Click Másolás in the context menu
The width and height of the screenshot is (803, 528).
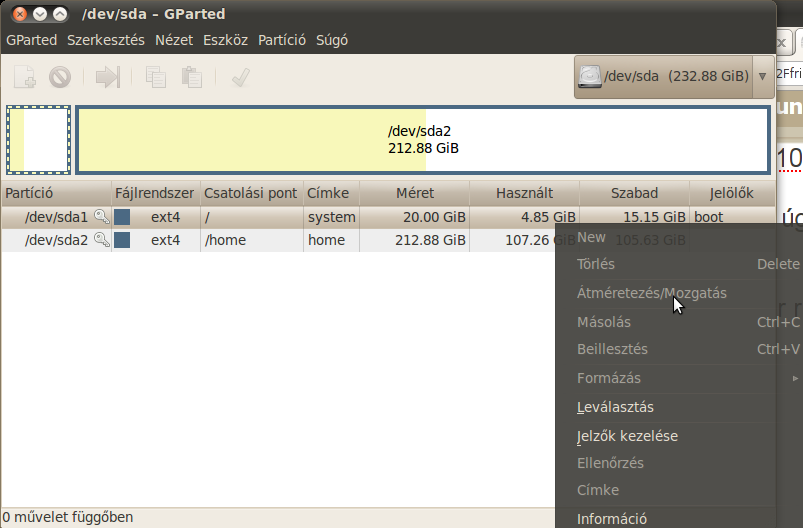pos(604,322)
